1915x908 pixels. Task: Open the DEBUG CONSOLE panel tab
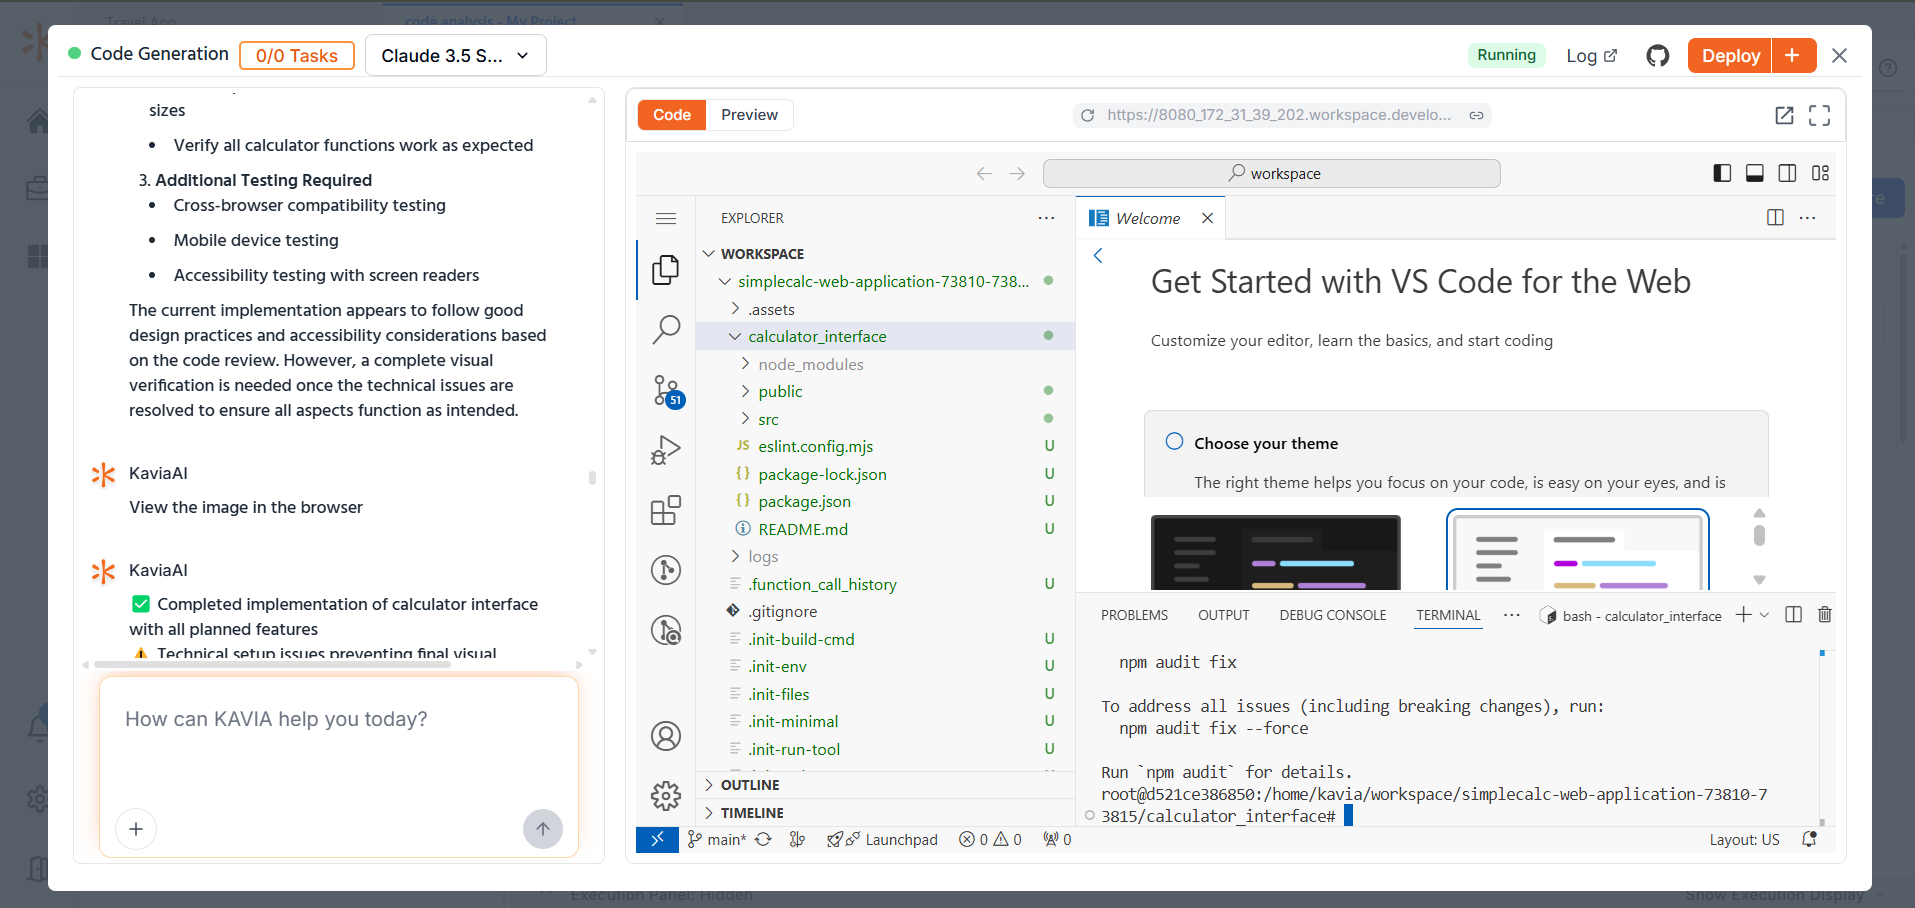pyautogui.click(x=1333, y=615)
